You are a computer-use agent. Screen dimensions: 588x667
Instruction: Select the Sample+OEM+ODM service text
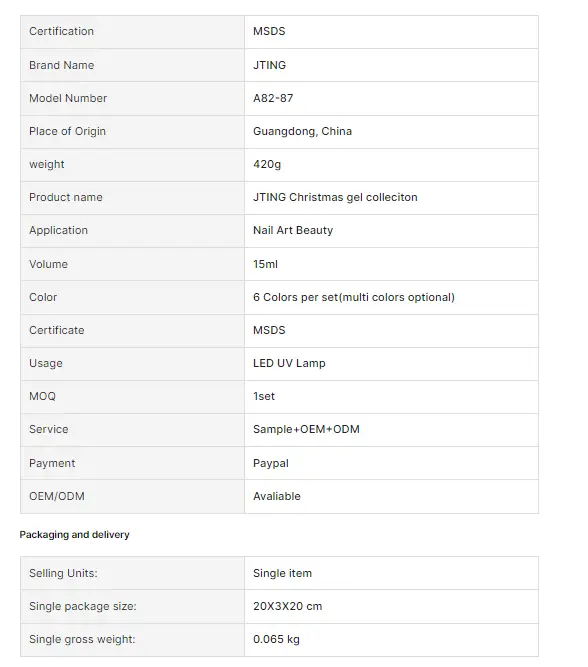click(x=306, y=429)
